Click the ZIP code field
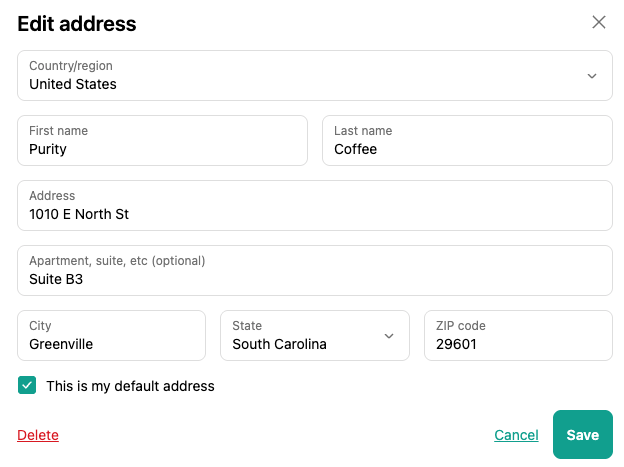The width and height of the screenshot is (624, 467). point(518,336)
